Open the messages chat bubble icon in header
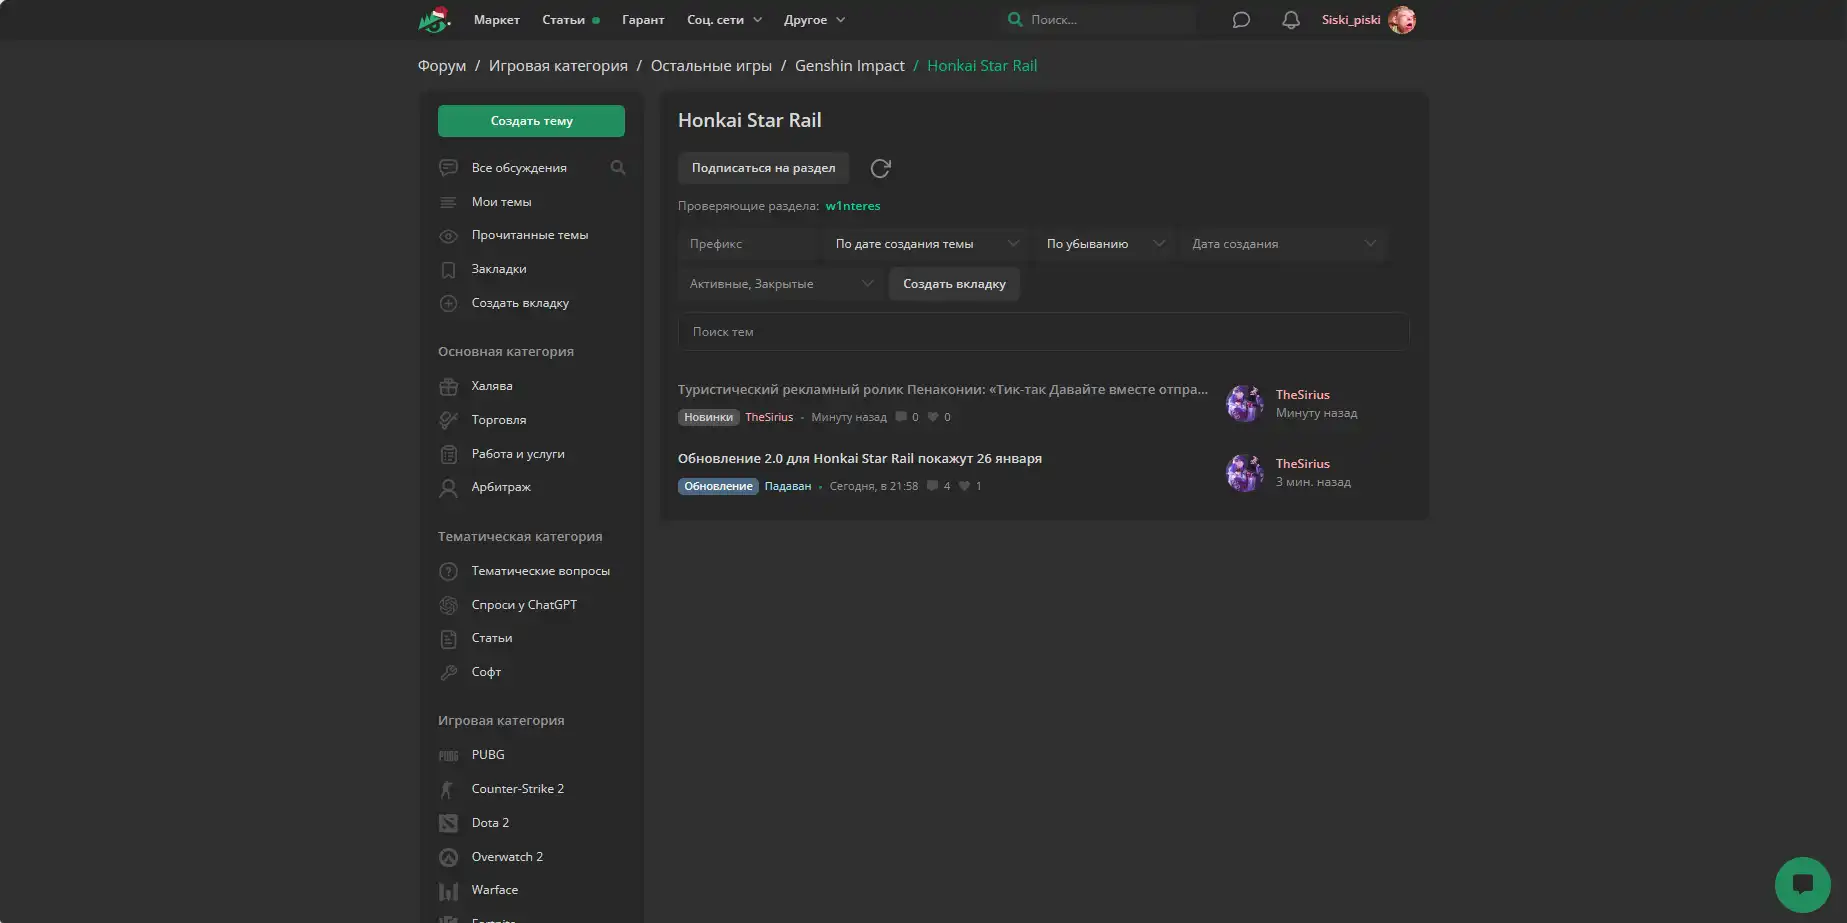The image size is (1847, 923). (x=1241, y=20)
